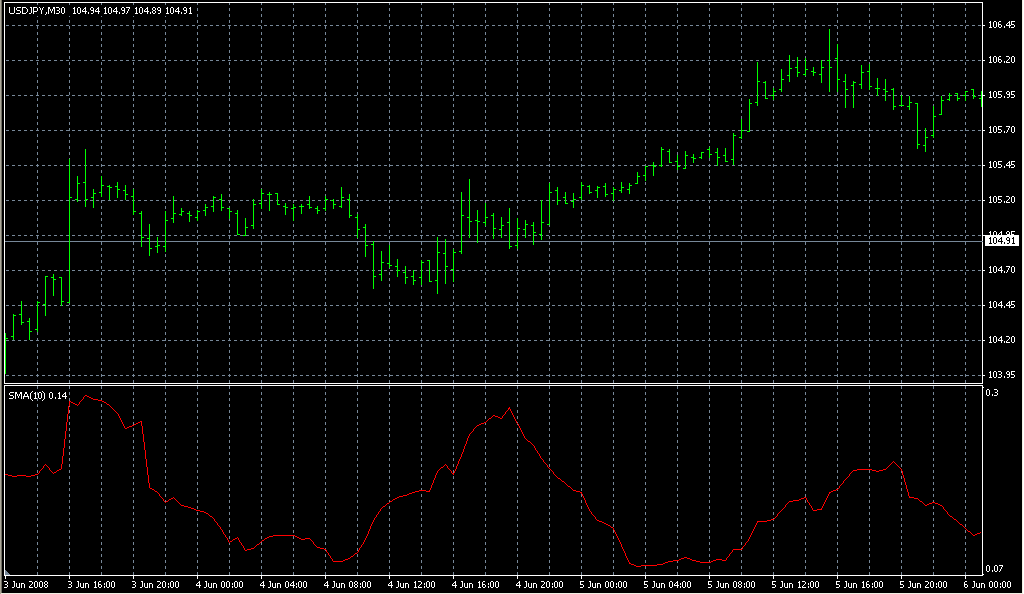This screenshot has height=594, width=1024.
Task: Click the 4 Jun 16:00 time label
Action: click(x=475, y=585)
